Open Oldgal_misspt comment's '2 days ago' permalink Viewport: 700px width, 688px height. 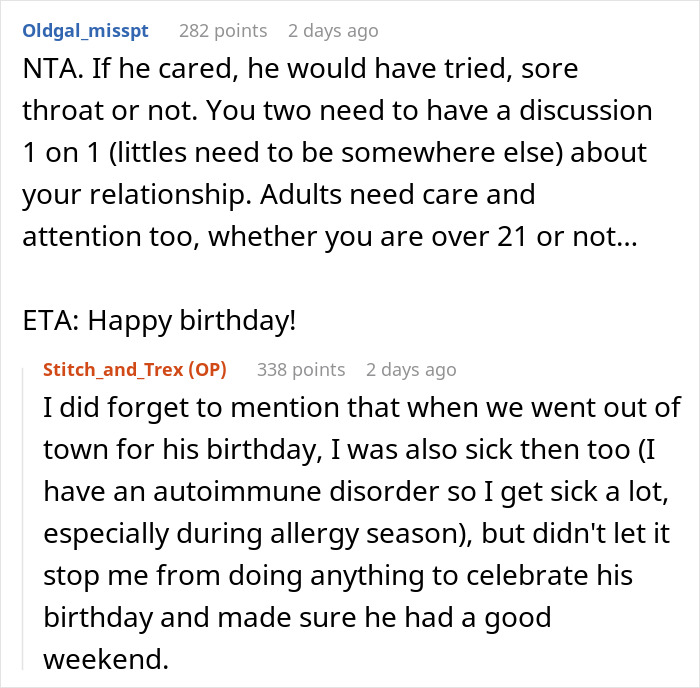tap(333, 30)
